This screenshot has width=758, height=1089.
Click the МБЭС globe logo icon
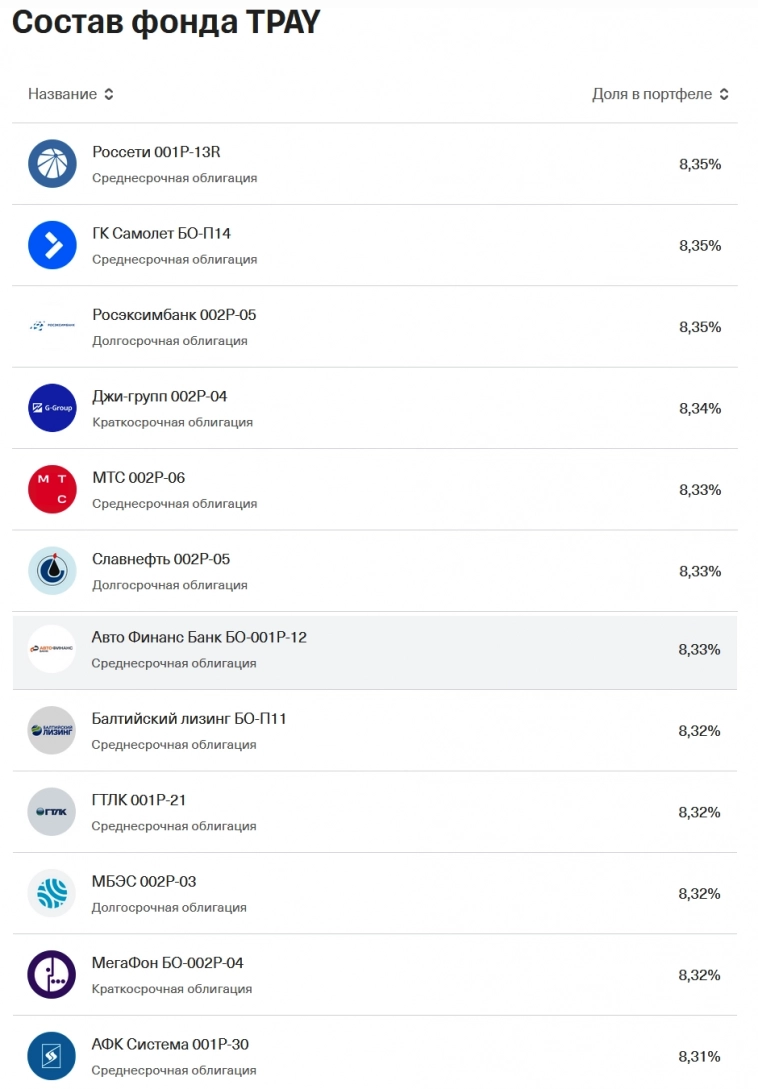[x=51, y=894]
